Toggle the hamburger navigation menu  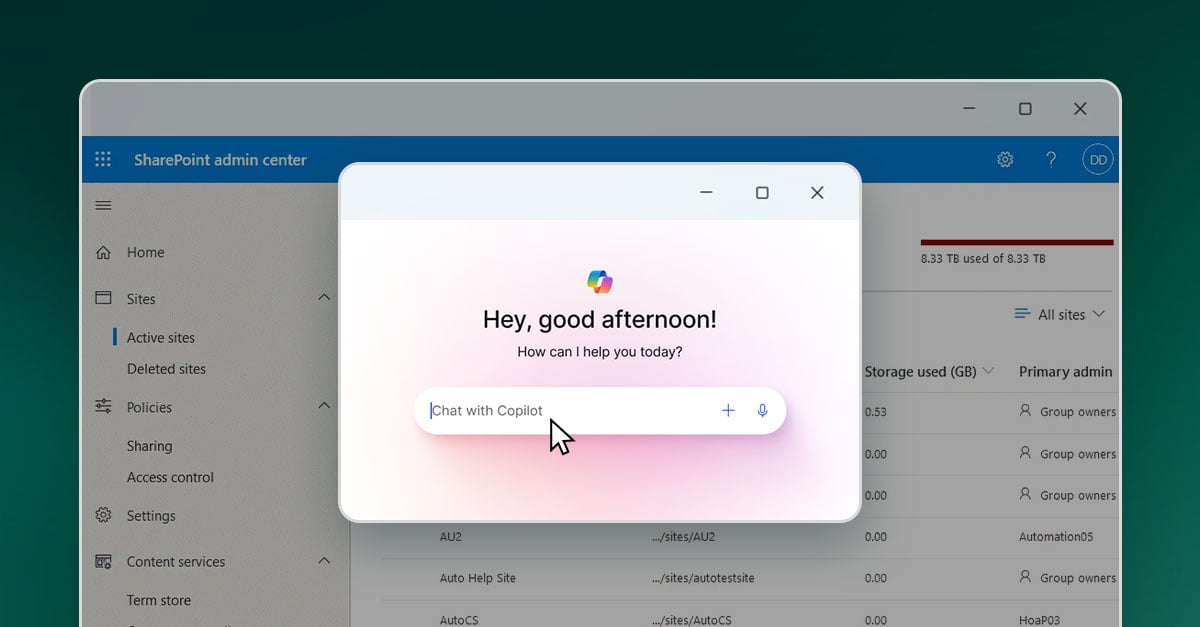pos(103,205)
